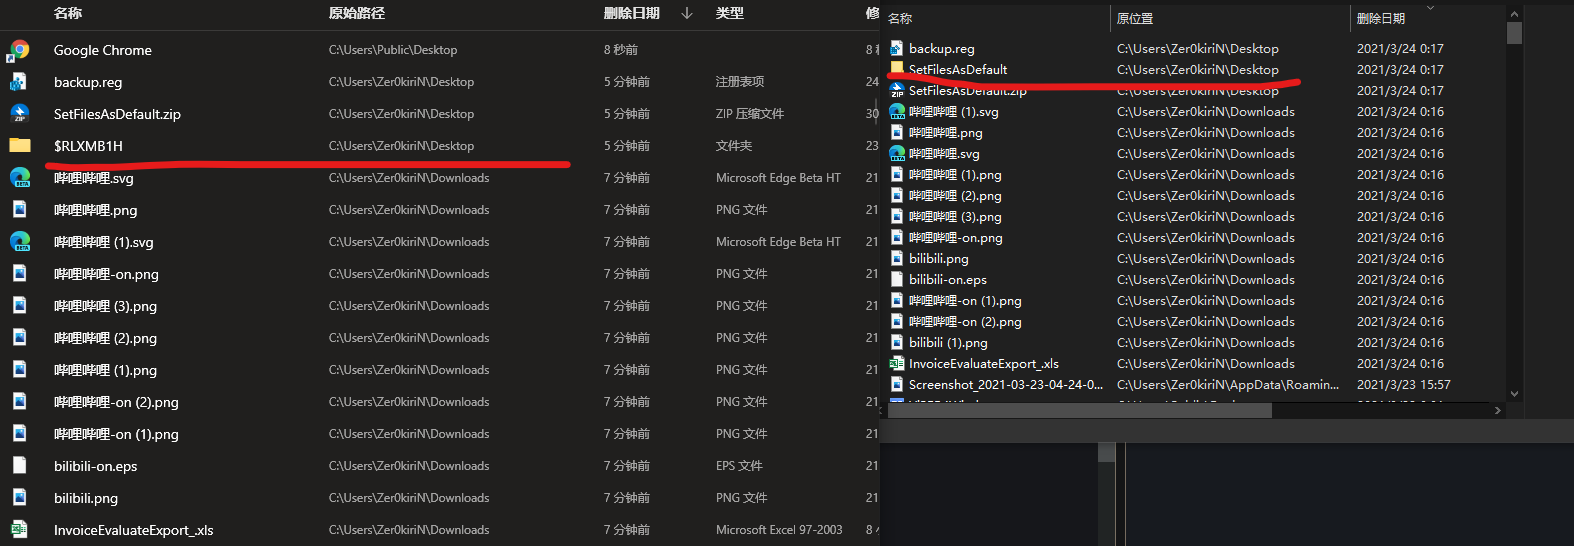This screenshot has height=546, width=1574.
Task: Click the Google Chrome shortcut icon
Action: pyautogui.click(x=19, y=50)
